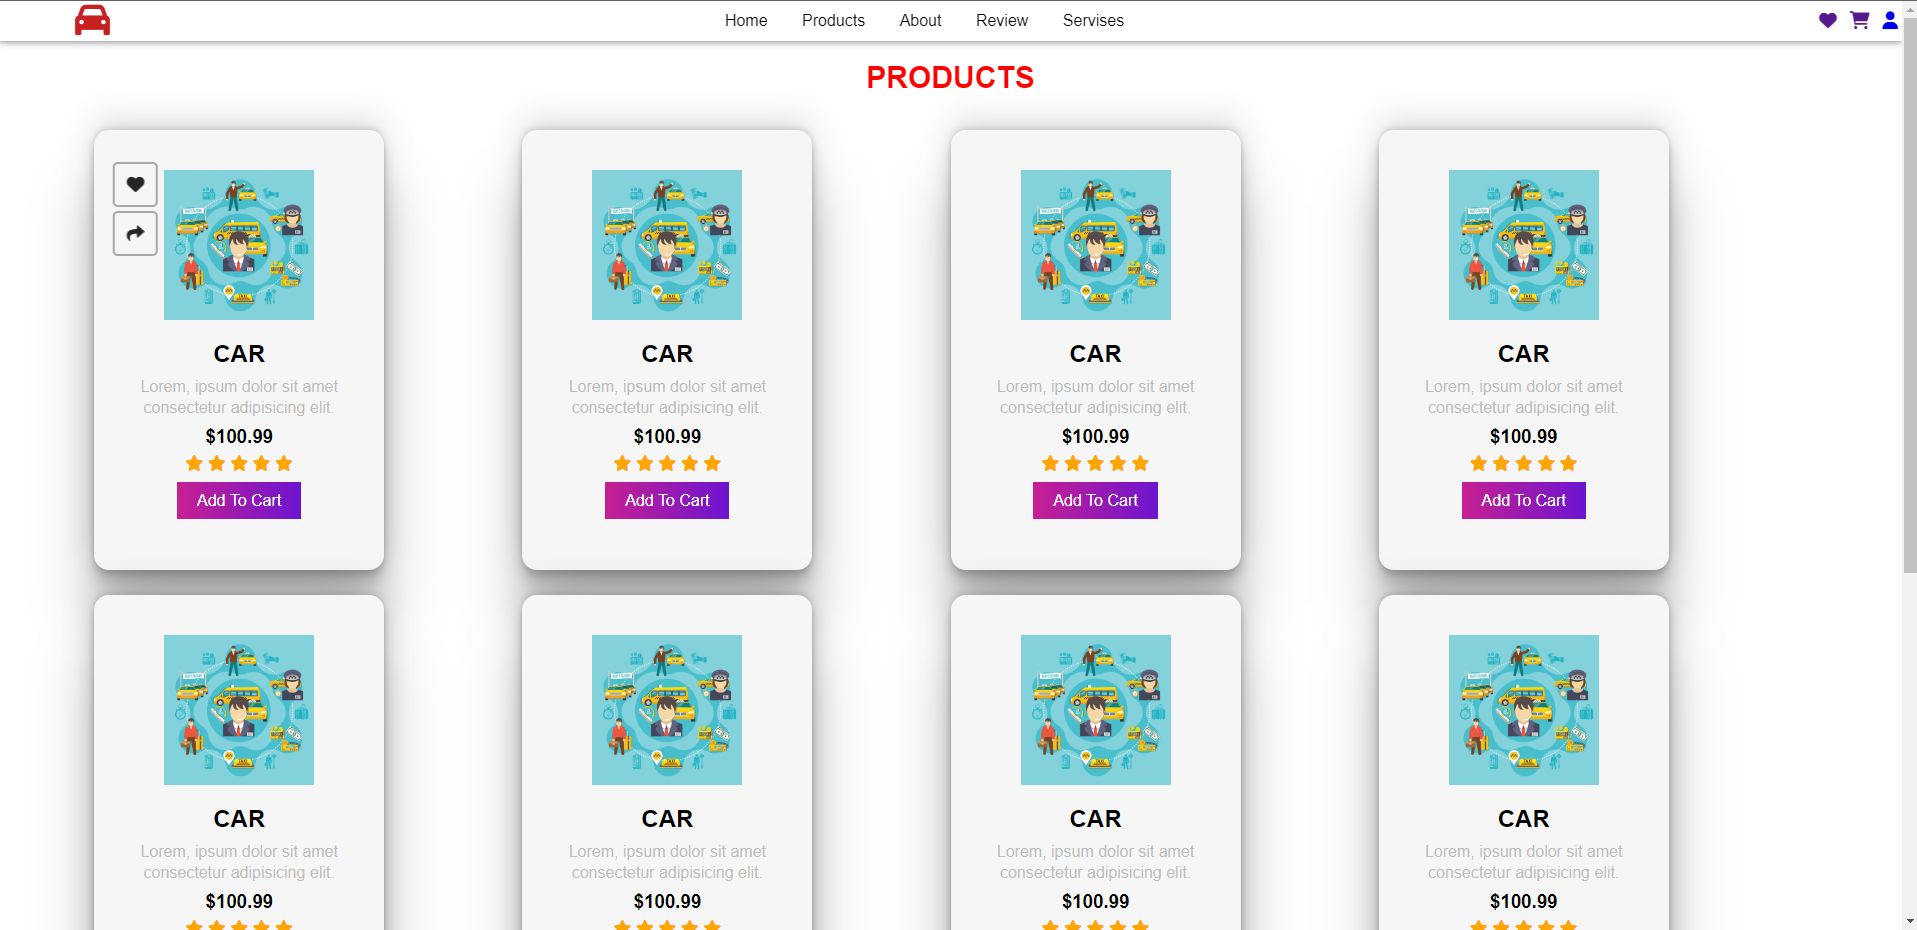Navigate to the About section
The image size is (1917, 930).
pyautogui.click(x=919, y=20)
